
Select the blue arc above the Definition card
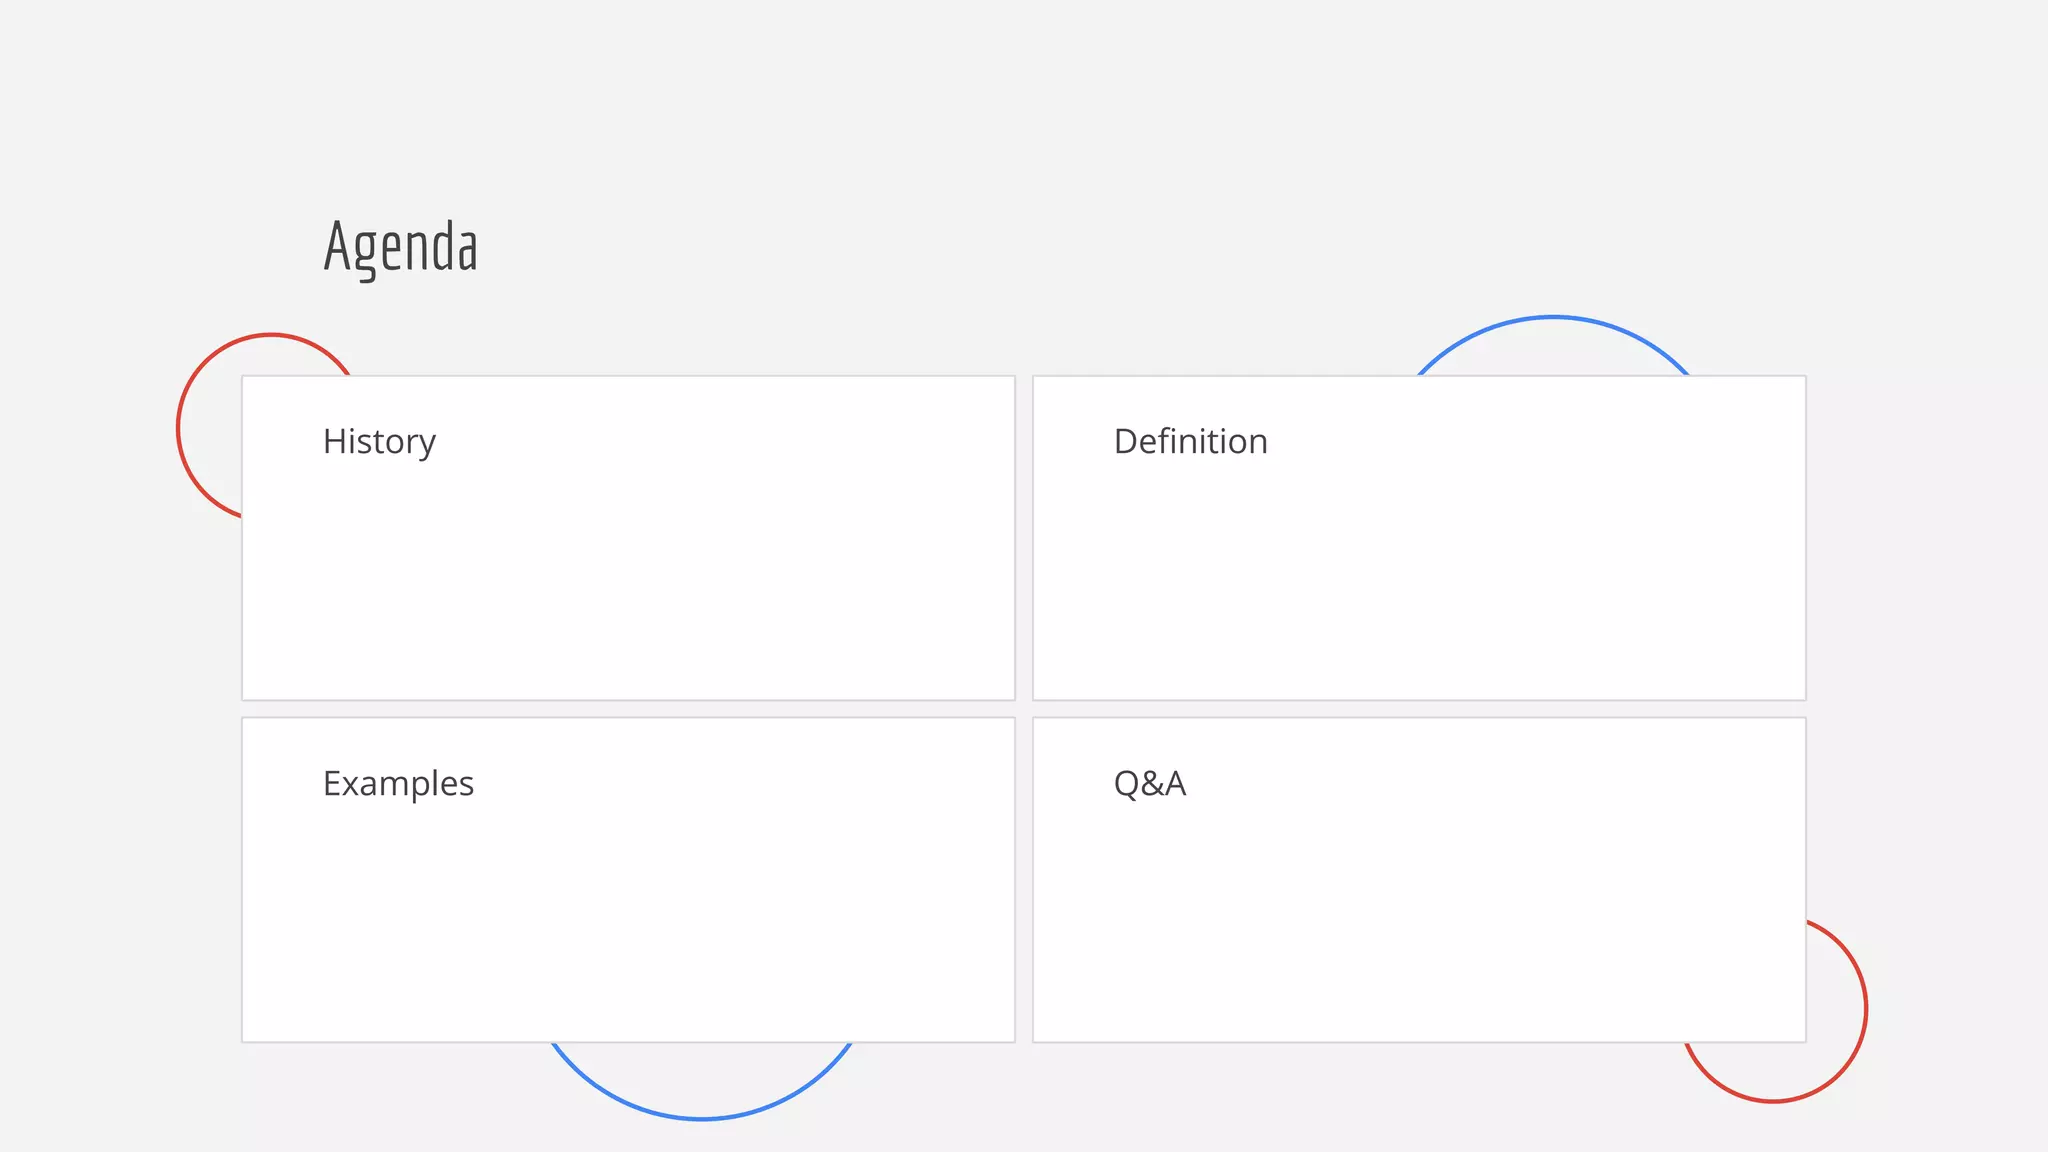(x=1552, y=318)
